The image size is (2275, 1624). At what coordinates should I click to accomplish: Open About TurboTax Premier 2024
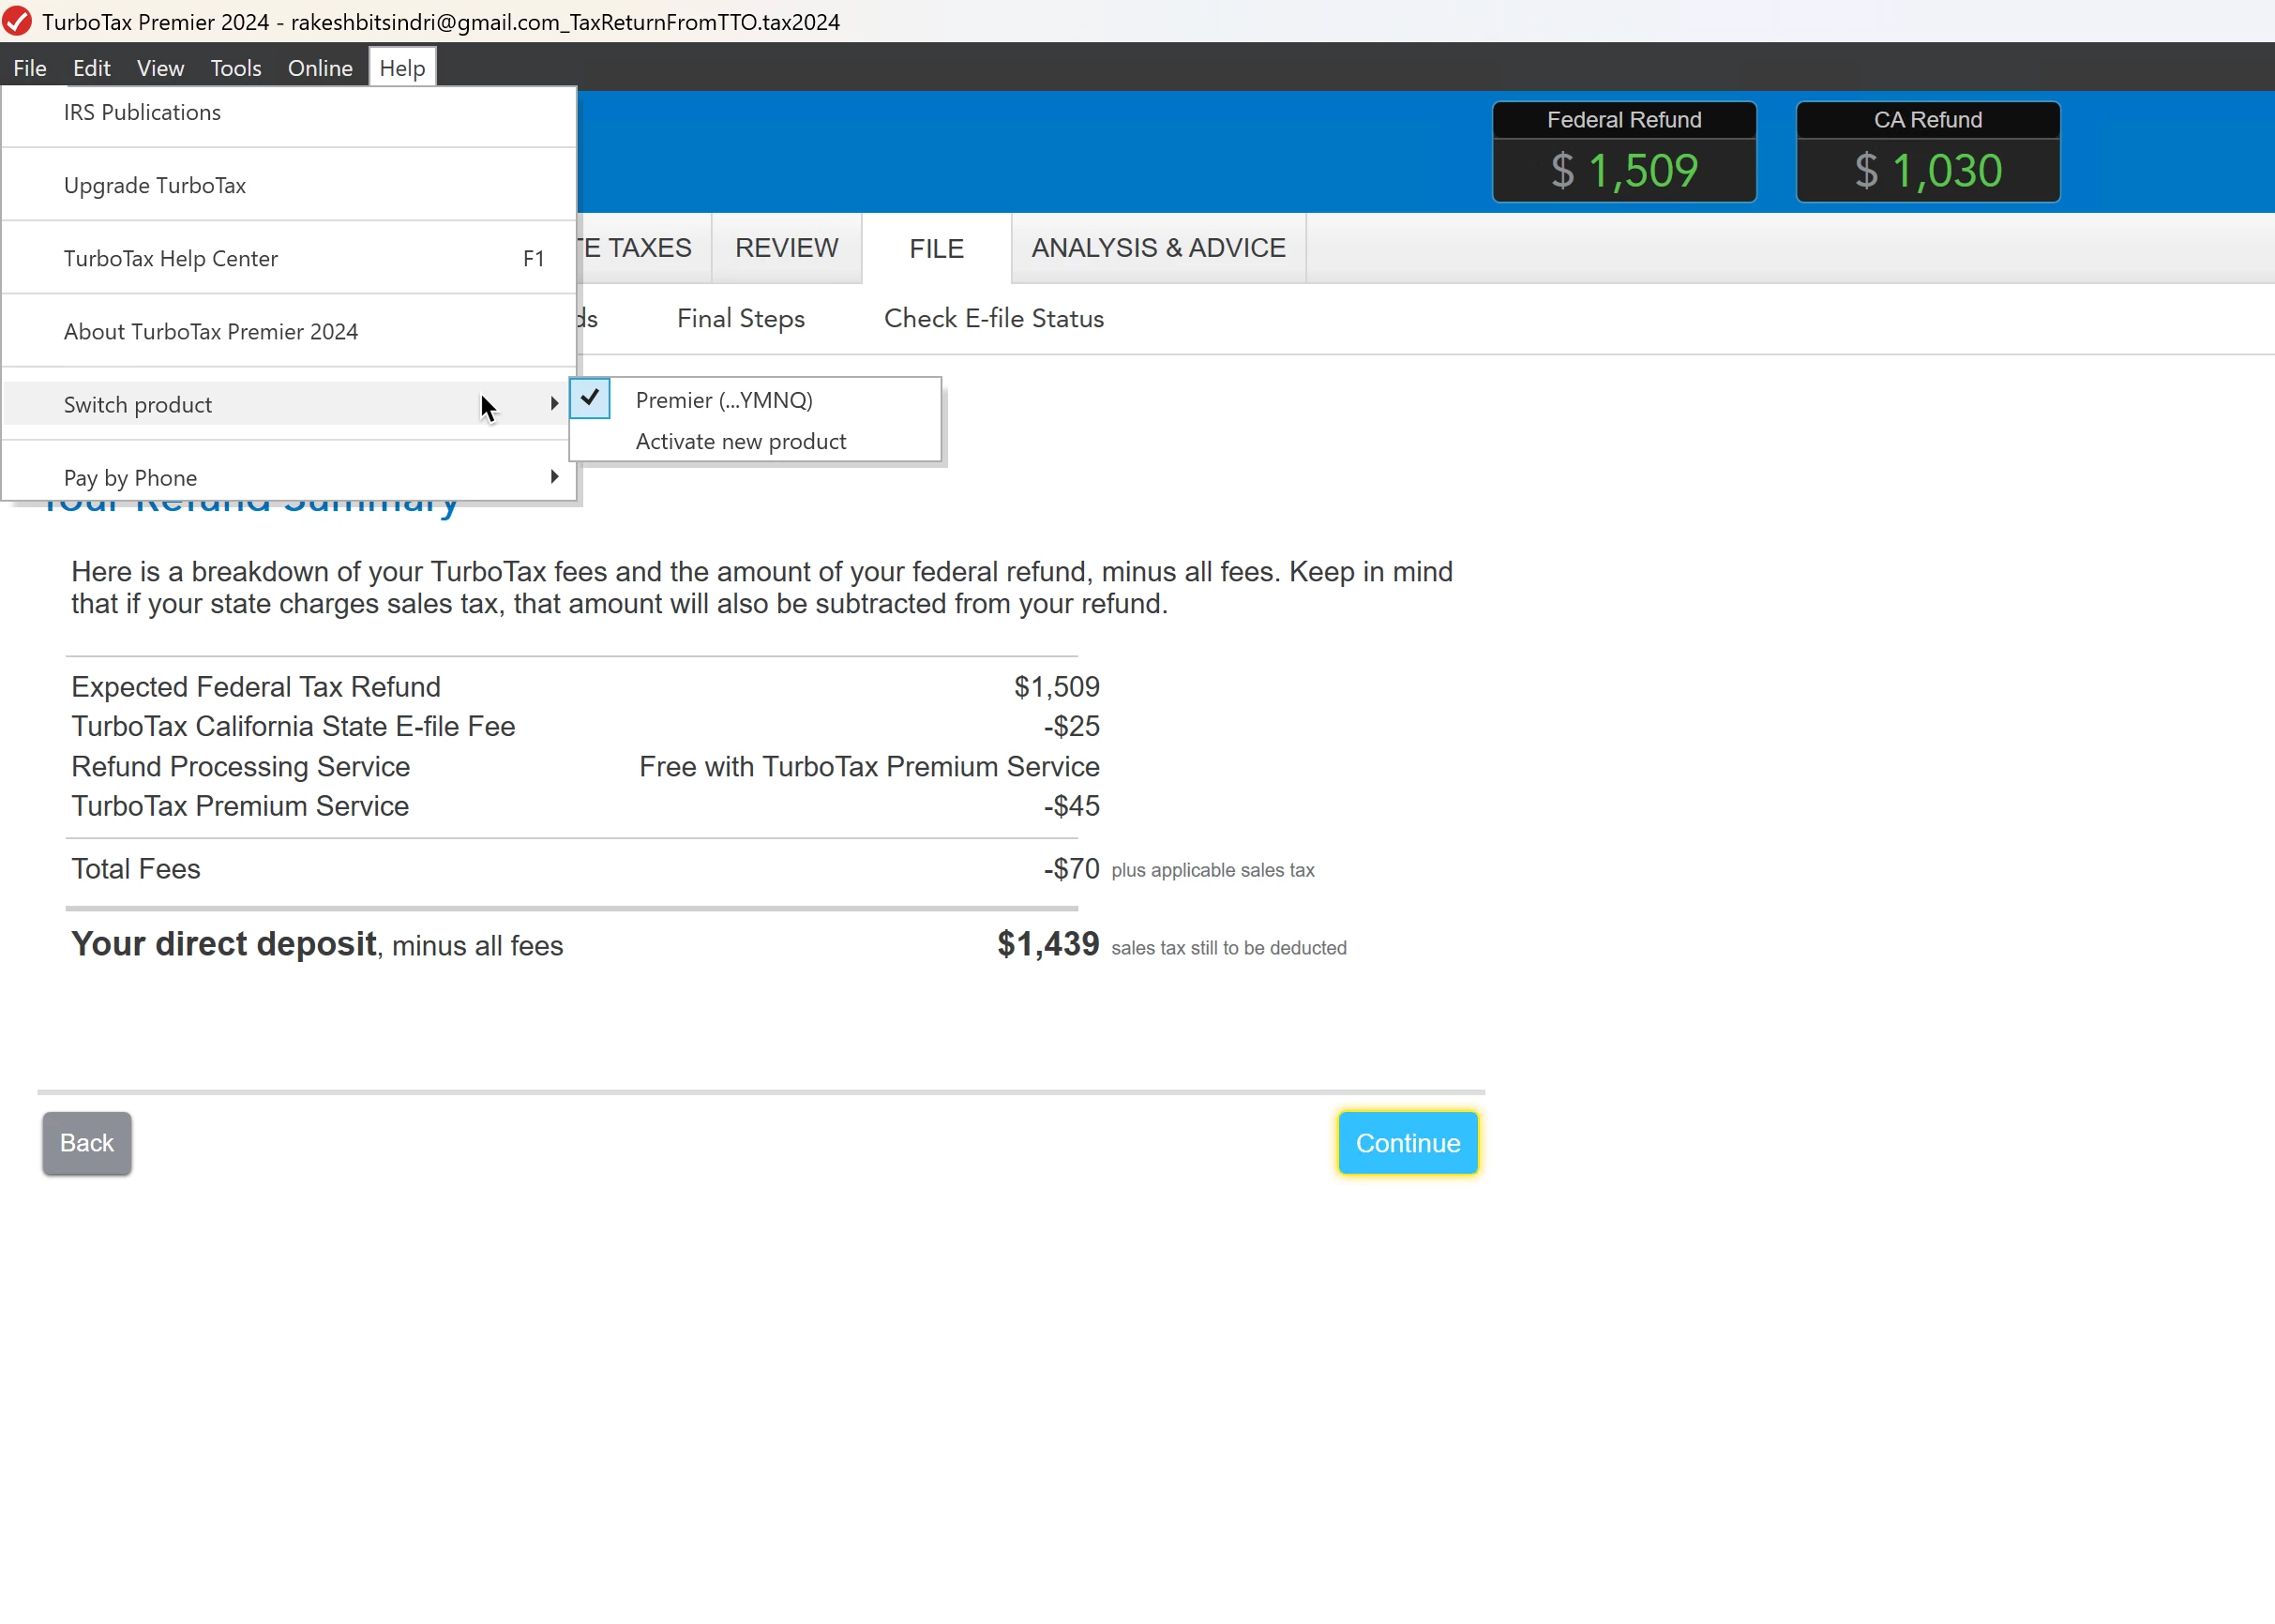click(x=211, y=331)
